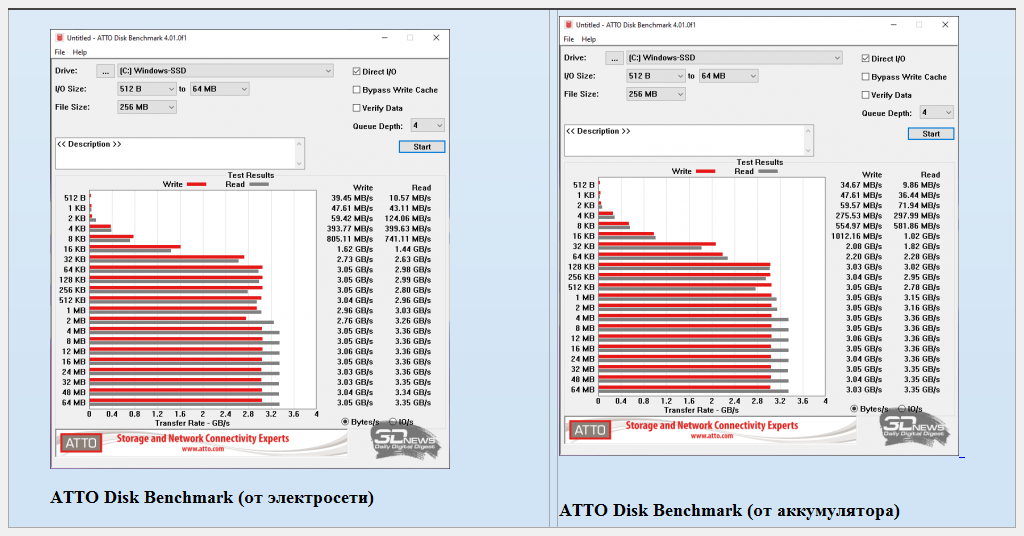Click gray Read legend swatch in left window
Viewport: 1024px width, 536px height.
(x=259, y=184)
